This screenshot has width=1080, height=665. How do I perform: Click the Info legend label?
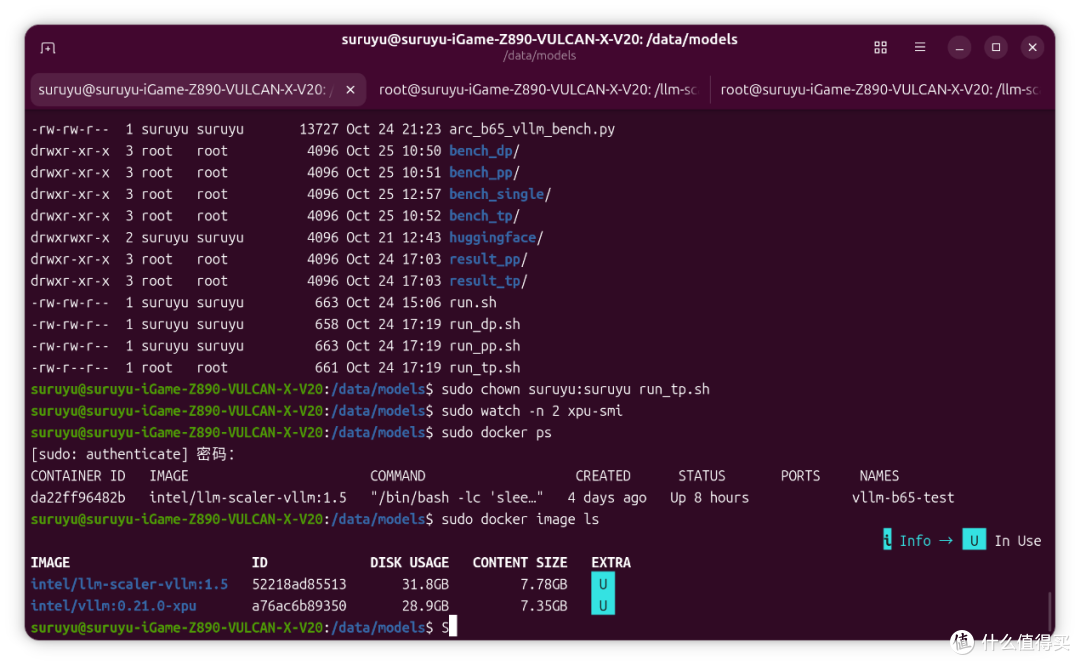point(915,541)
